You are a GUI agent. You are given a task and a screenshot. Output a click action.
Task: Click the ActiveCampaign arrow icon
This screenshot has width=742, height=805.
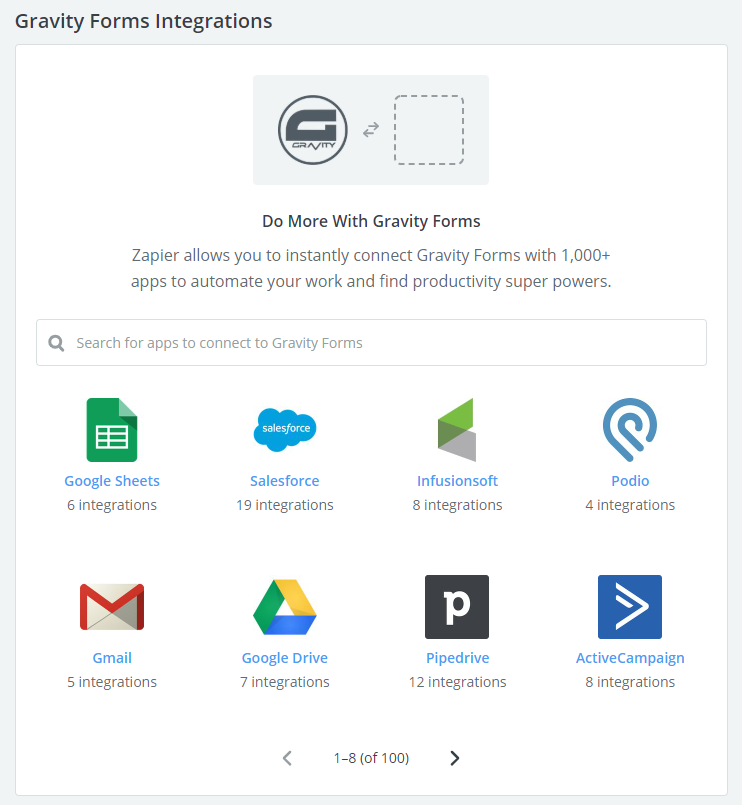tap(630, 607)
